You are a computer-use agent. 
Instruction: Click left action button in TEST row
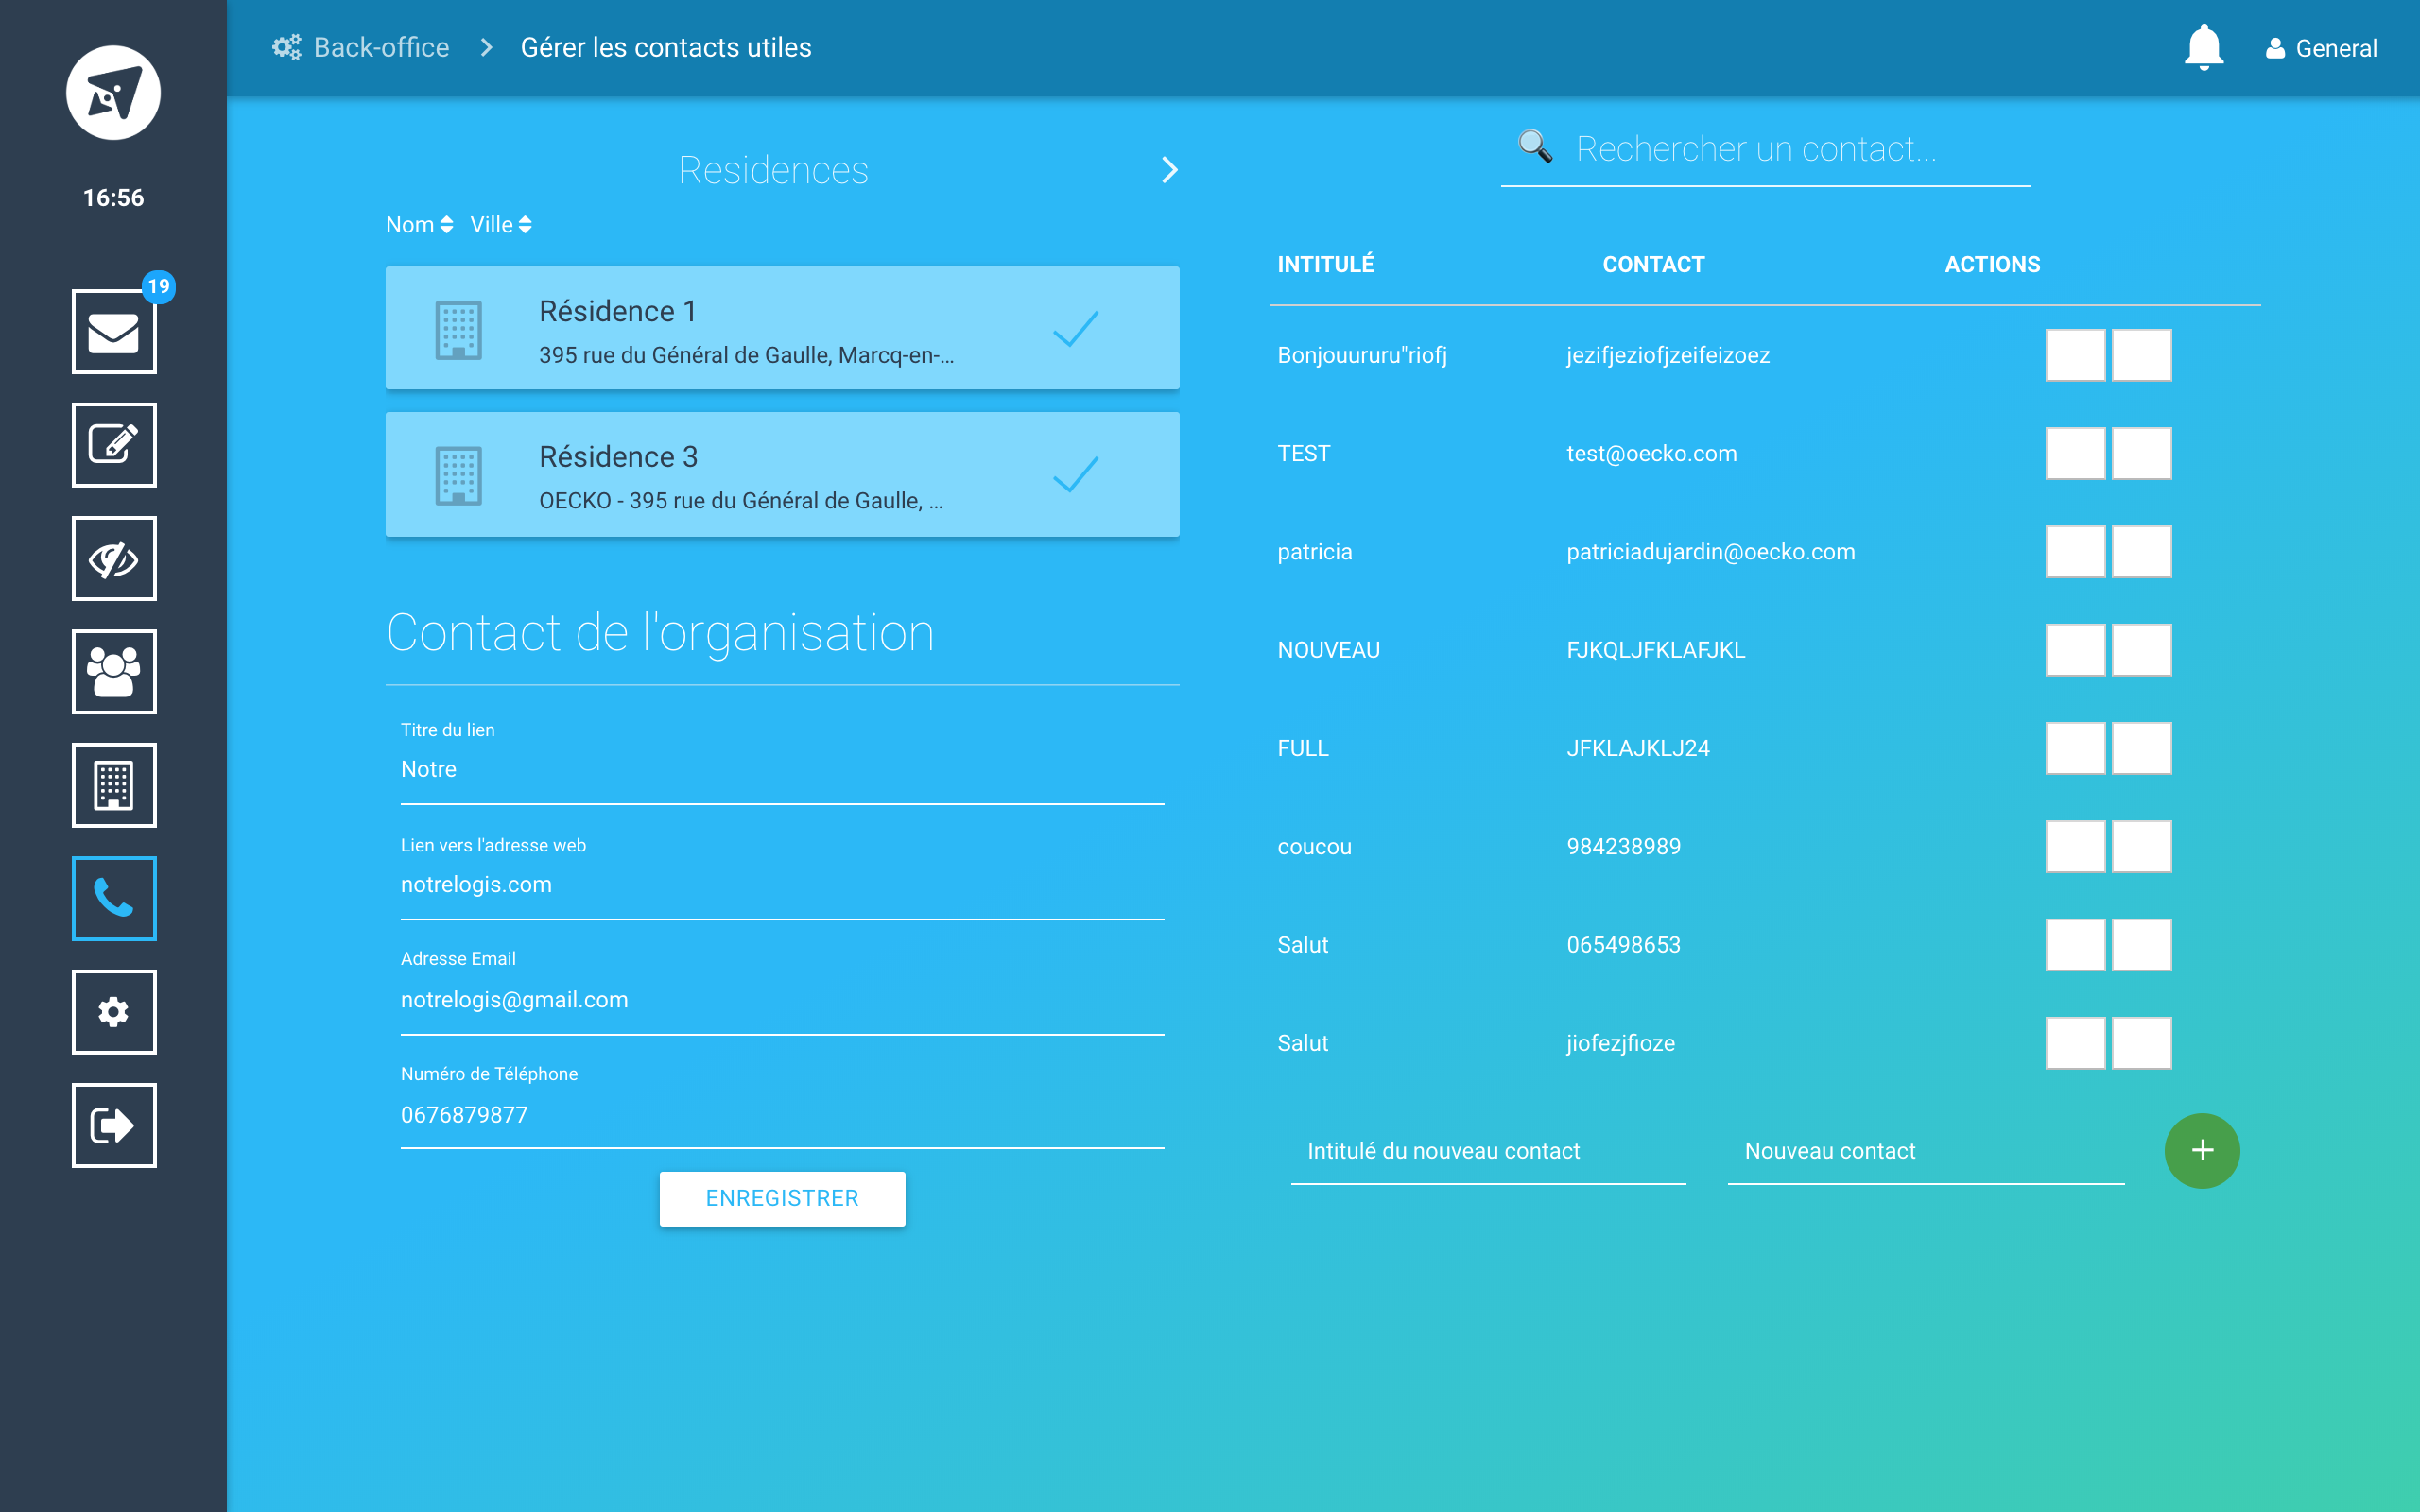(x=2076, y=453)
